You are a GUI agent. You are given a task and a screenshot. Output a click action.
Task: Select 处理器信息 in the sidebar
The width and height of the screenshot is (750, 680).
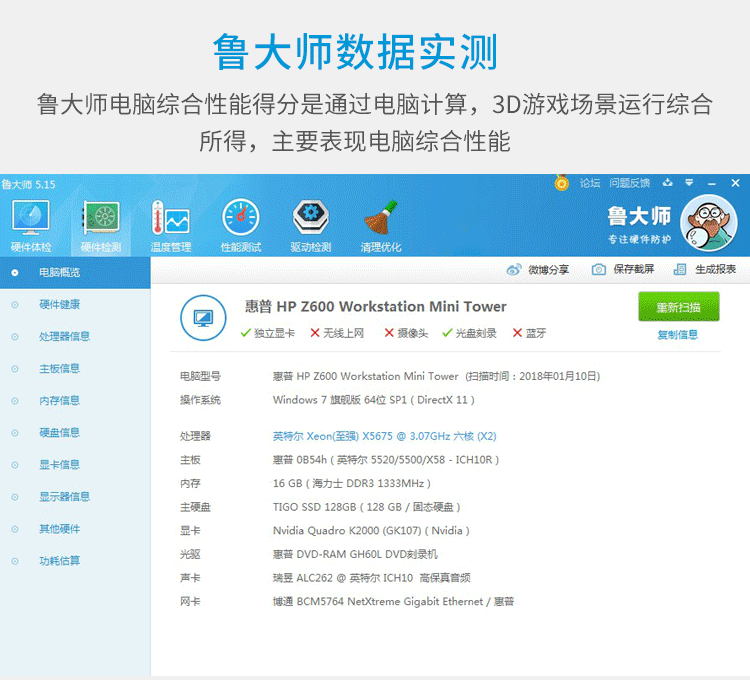[64, 336]
